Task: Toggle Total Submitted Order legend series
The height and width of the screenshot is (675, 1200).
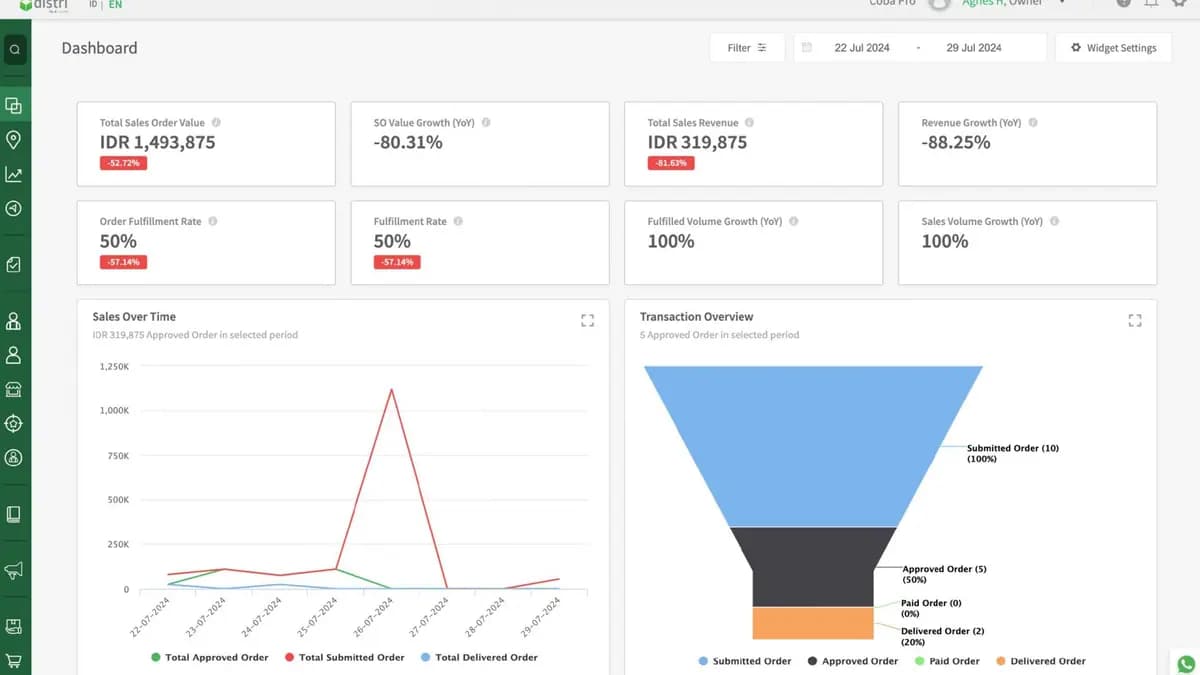Action: click(344, 657)
